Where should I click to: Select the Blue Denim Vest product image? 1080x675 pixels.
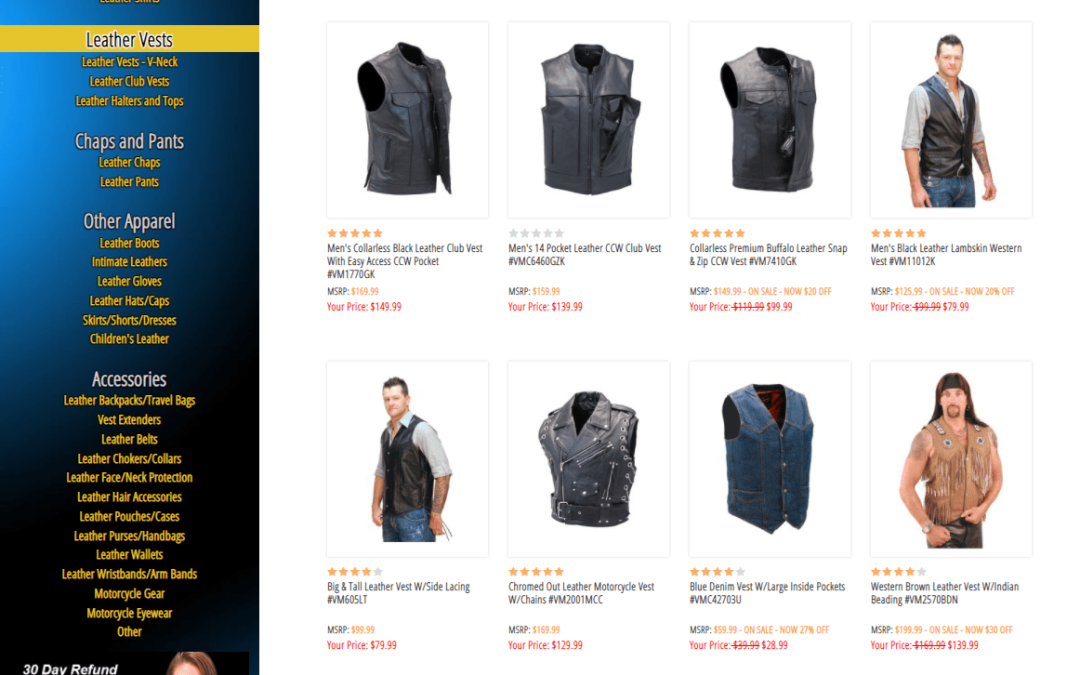(x=769, y=459)
